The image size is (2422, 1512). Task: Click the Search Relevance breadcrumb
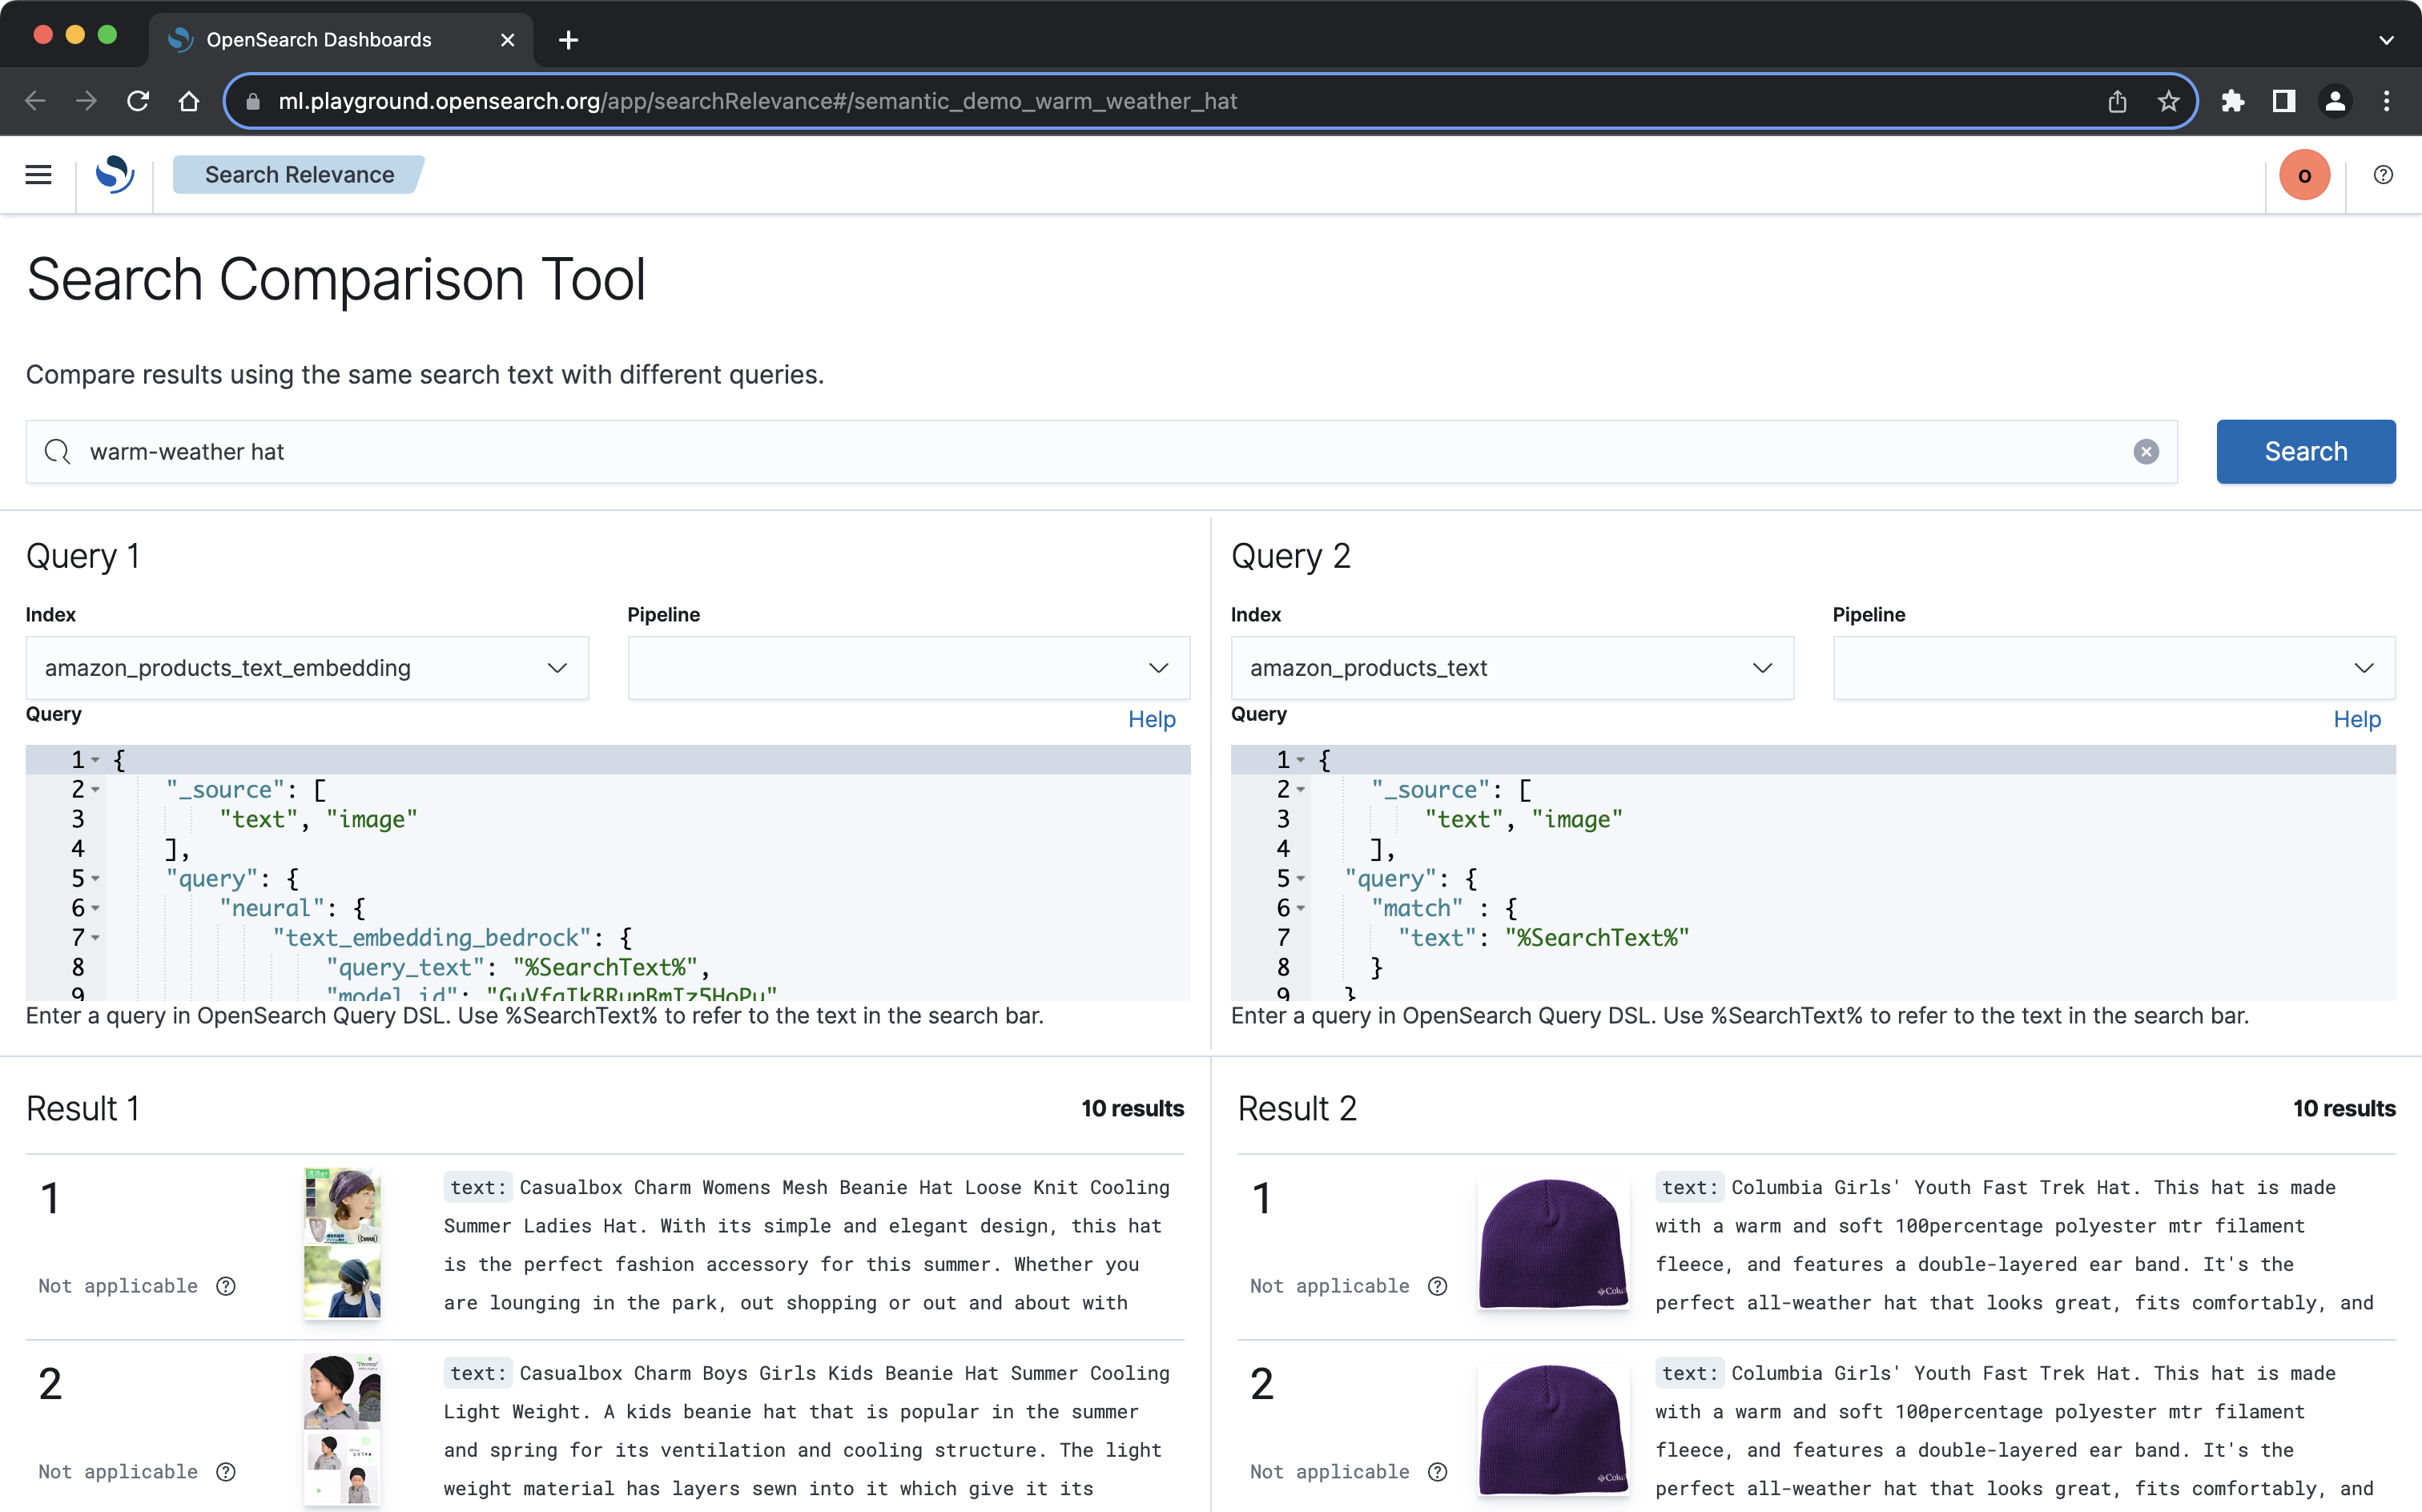point(299,175)
